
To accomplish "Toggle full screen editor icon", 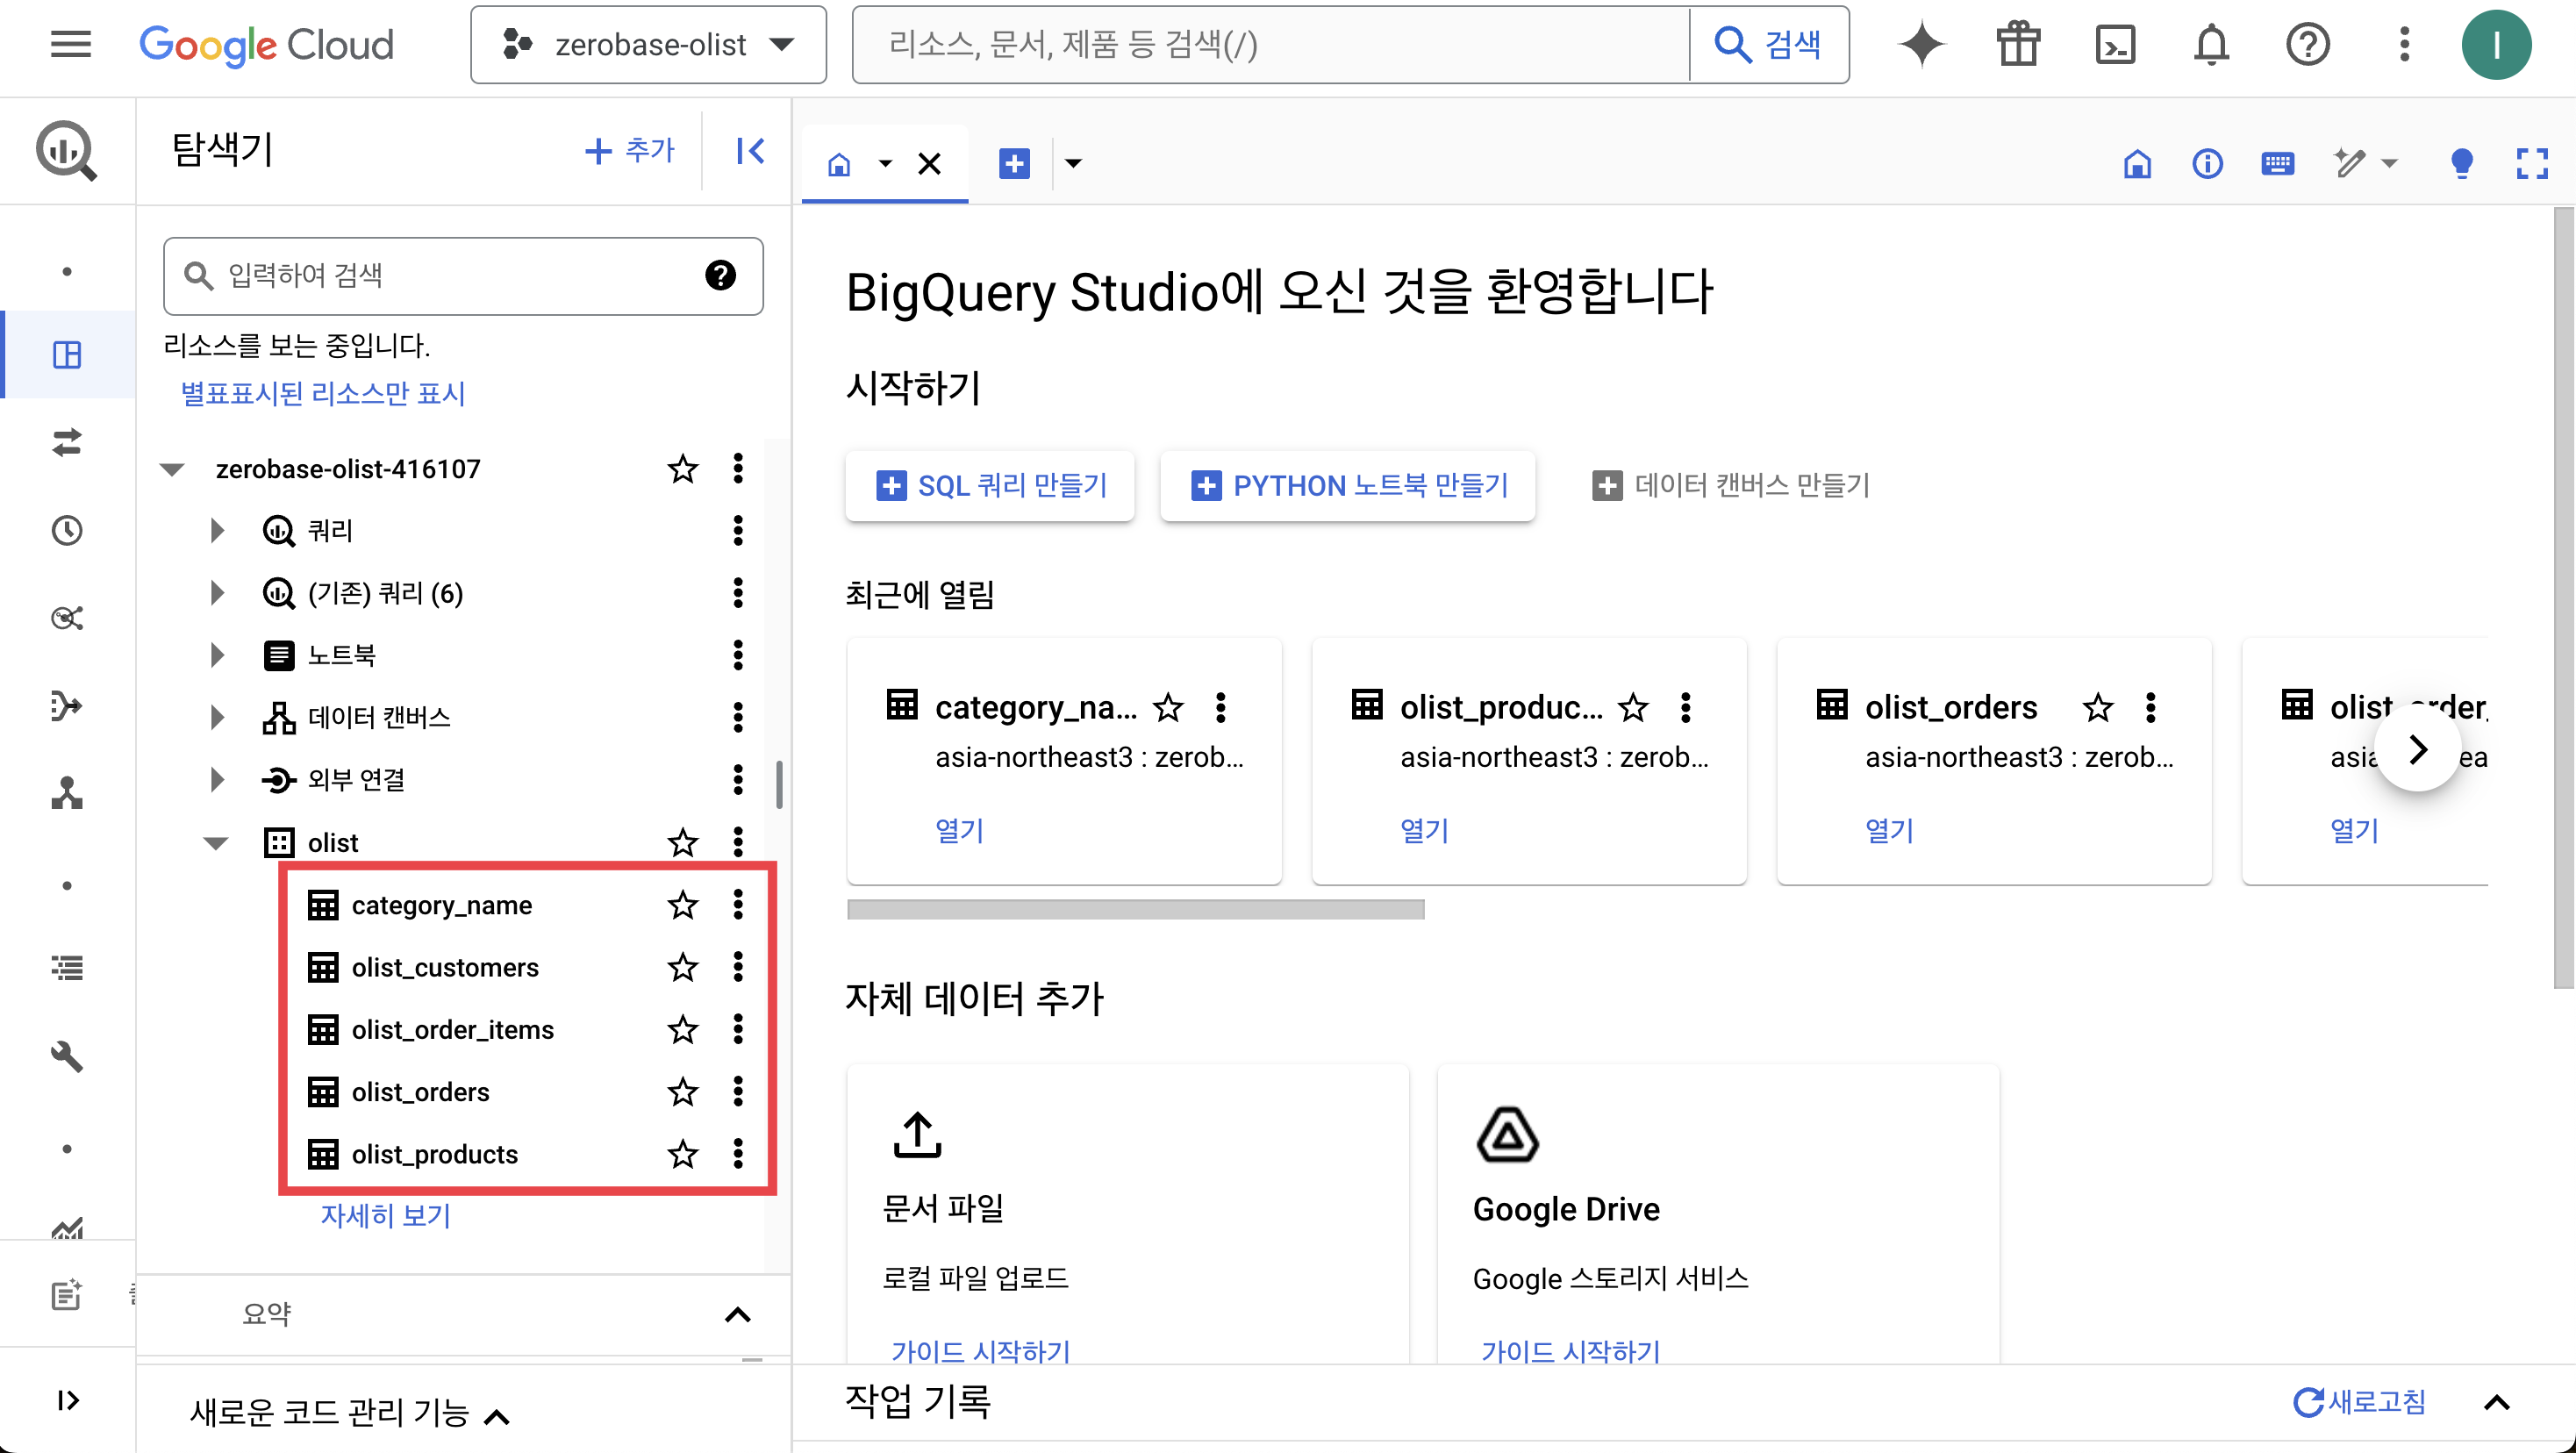I will [2531, 163].
